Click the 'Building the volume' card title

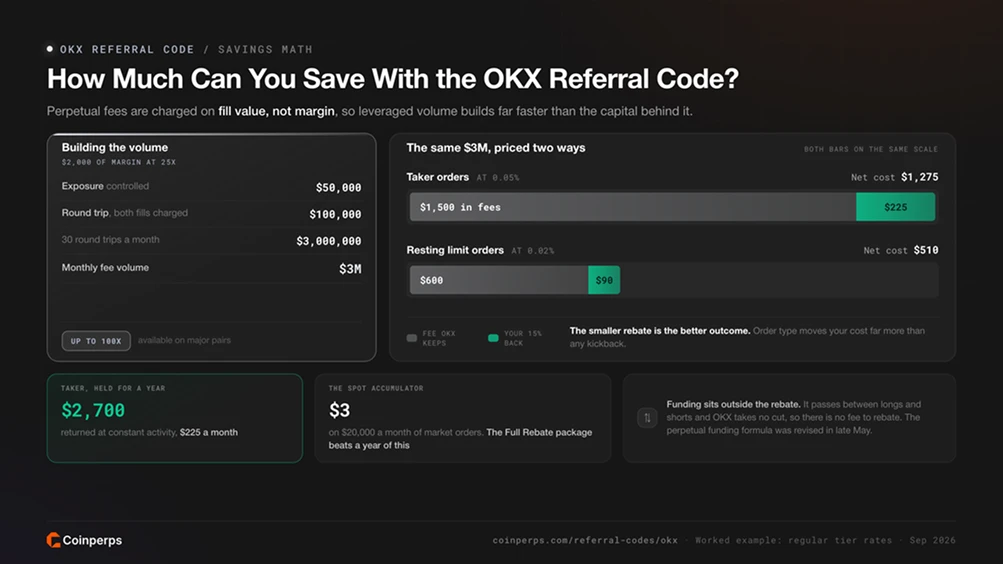coord(115,148)
